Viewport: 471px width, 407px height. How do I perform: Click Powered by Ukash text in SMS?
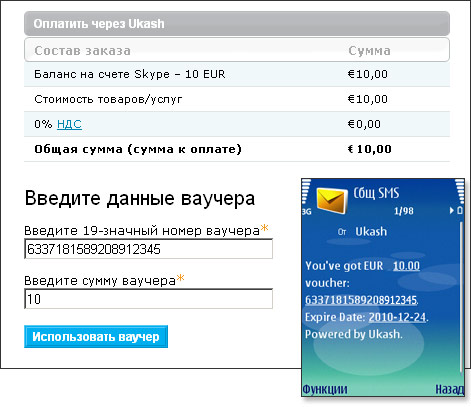pyautogui.click(x=354, y=334)
